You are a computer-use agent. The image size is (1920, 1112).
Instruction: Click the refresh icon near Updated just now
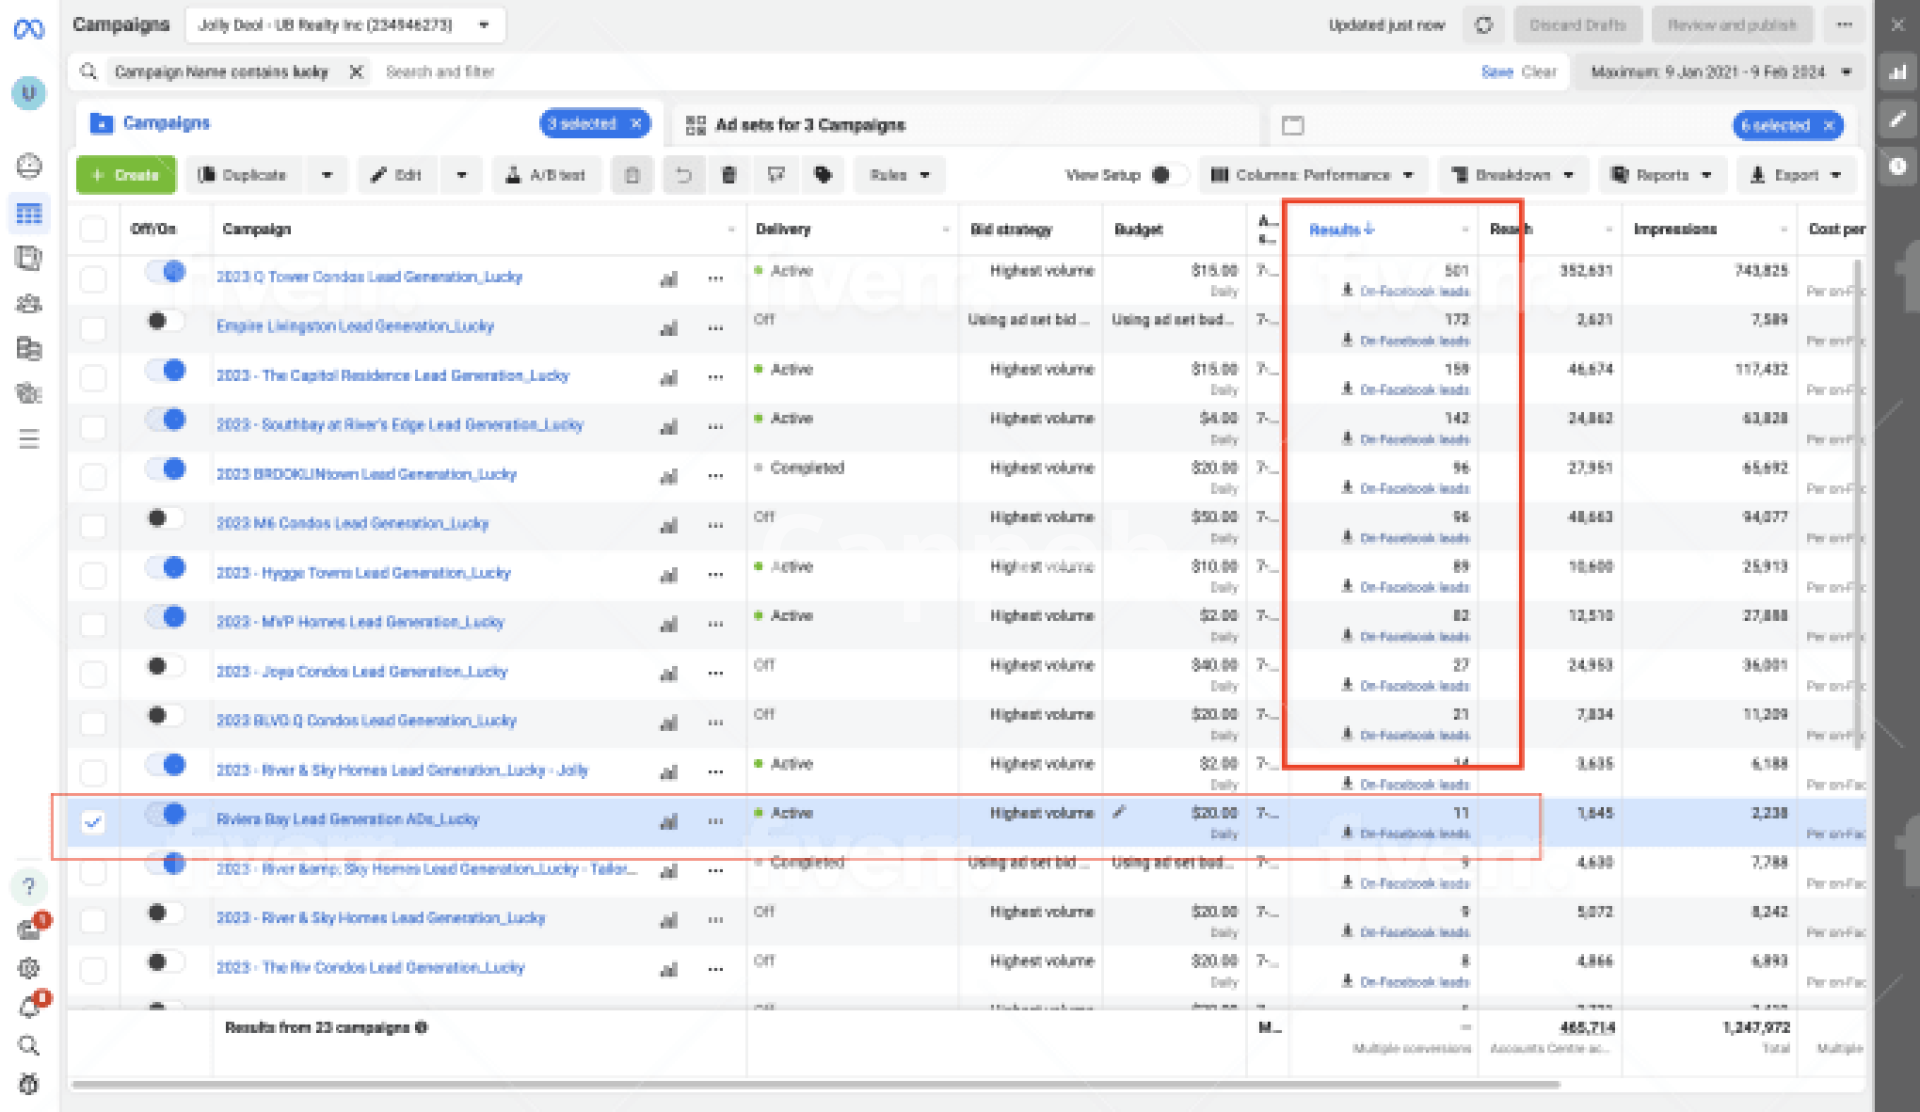coord(1484,25)
